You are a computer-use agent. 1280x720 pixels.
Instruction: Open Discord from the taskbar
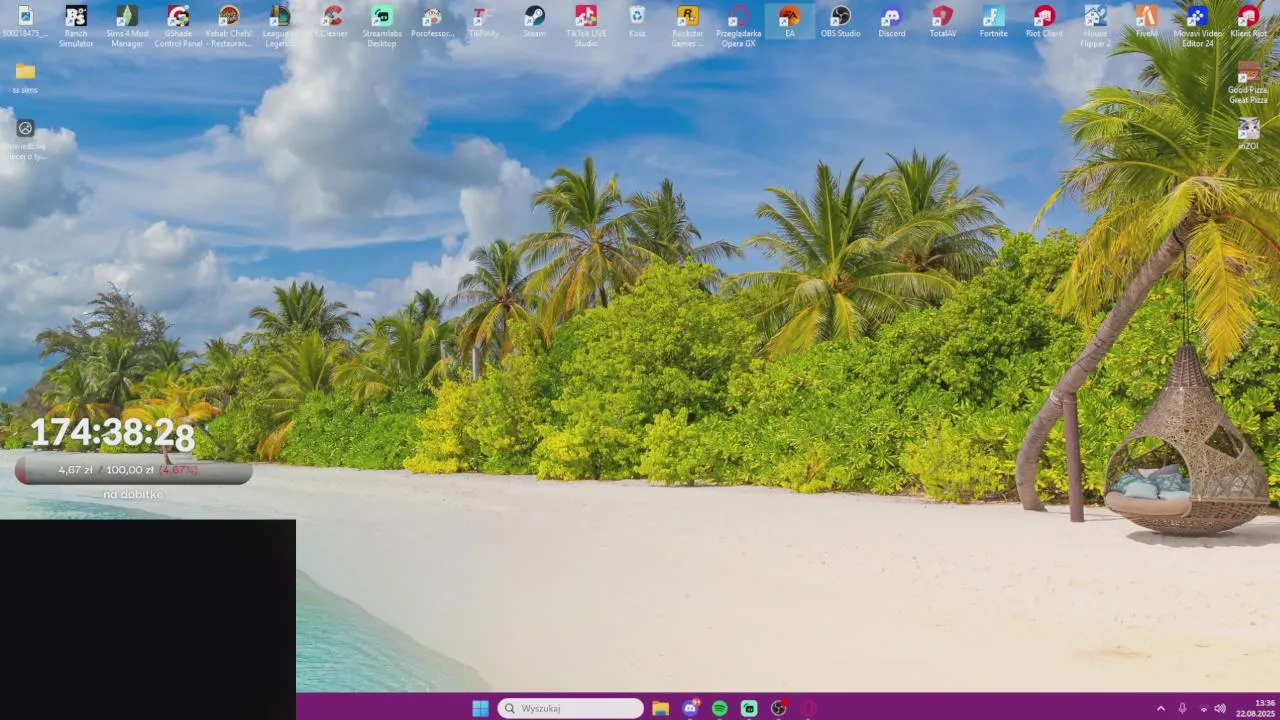coord(690,708)
